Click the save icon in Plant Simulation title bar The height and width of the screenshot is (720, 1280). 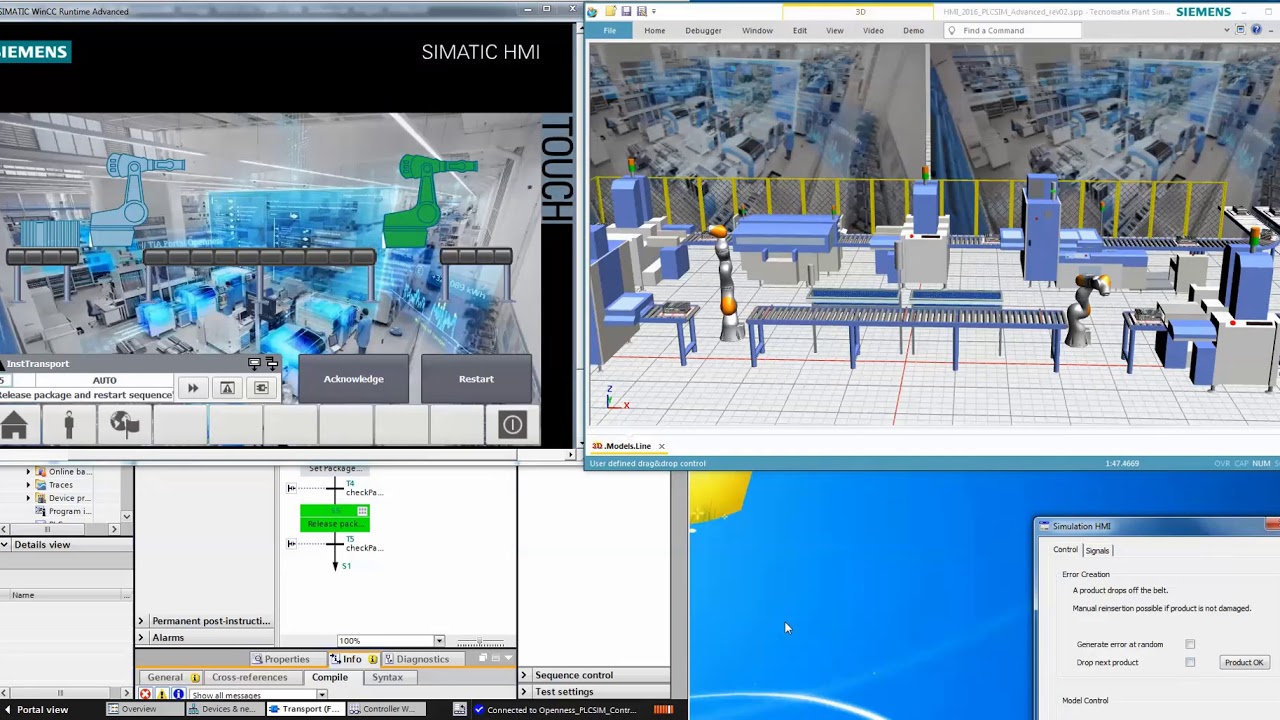[x=626, y=11]
